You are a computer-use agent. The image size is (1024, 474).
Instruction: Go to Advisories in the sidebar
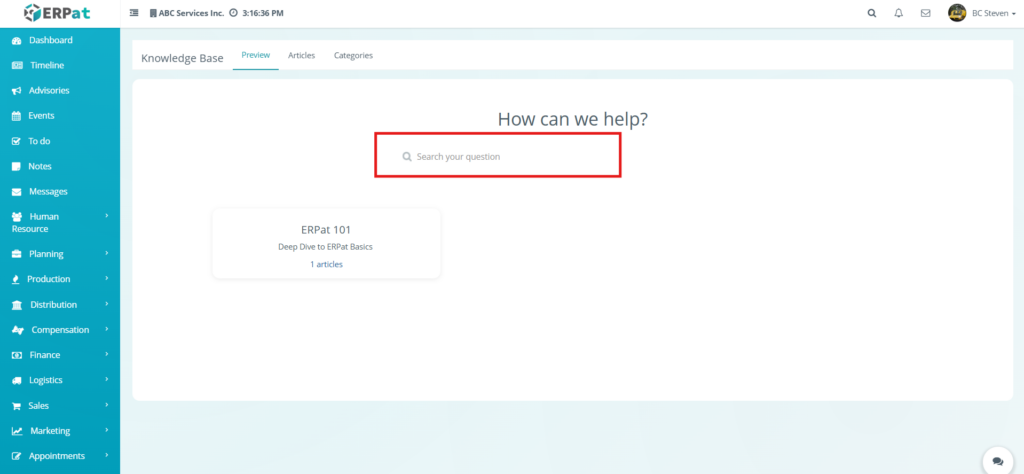[49, 90]
